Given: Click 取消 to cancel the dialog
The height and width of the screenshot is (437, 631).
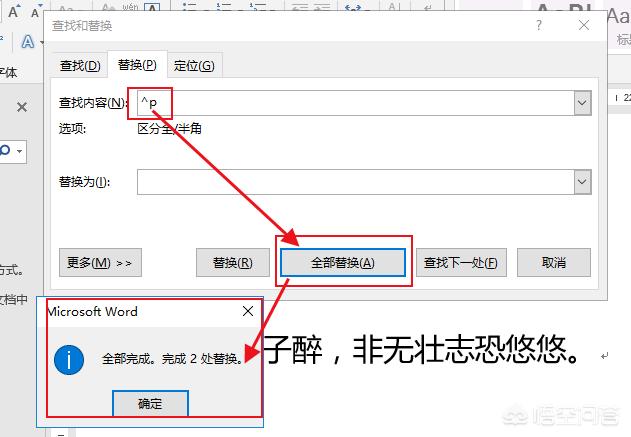Looking at the screenshot, I should pos(553,262).
